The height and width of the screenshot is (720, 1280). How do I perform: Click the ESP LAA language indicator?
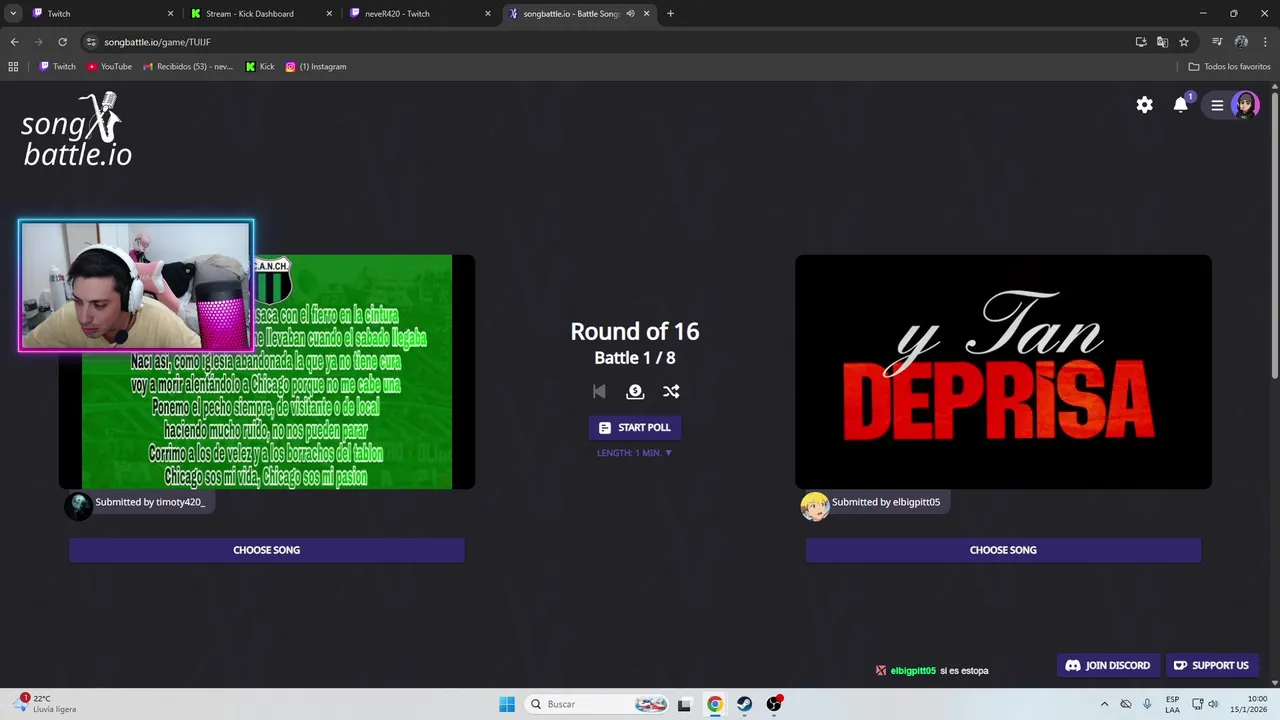(x=1172, y=704)
